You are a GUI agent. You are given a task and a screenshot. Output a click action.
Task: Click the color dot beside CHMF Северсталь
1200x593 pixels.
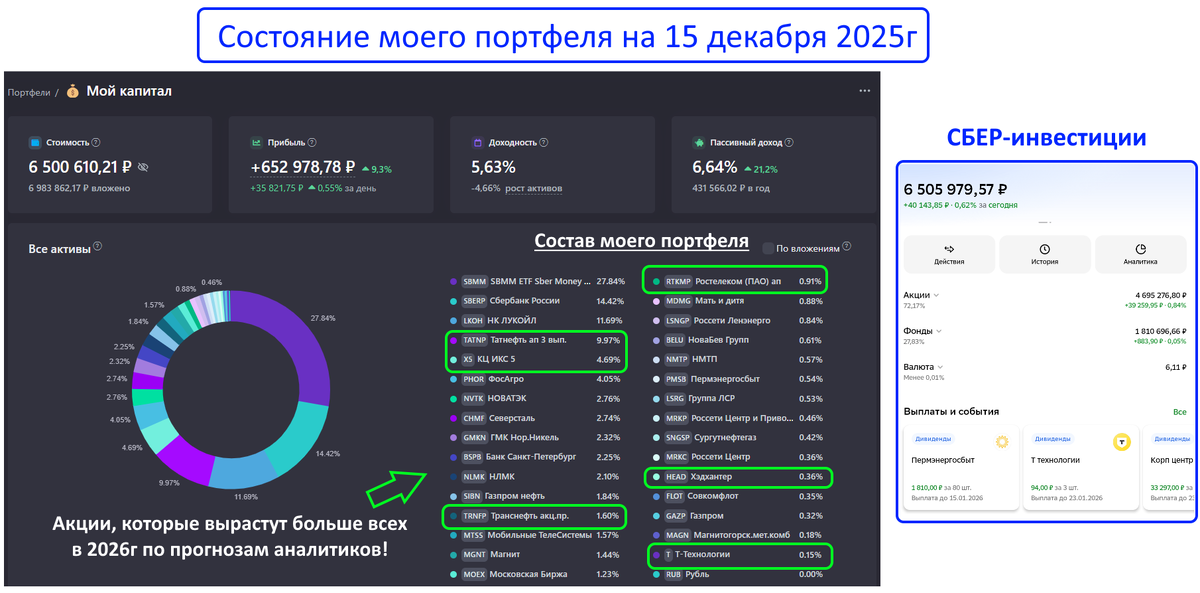tap(454, 419)
